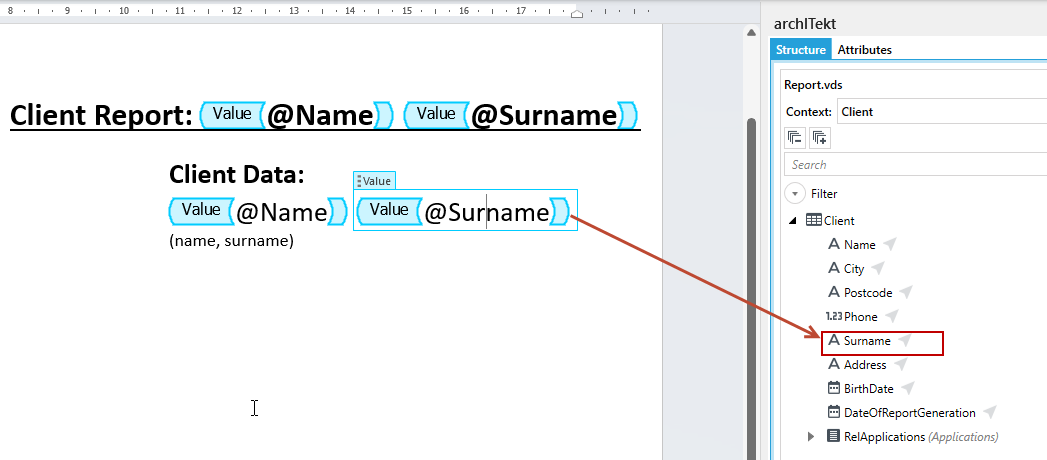1047x460 pixels.
Task: Click the @Name placeholder under Client Data
Action: click(x=281, y=212)
